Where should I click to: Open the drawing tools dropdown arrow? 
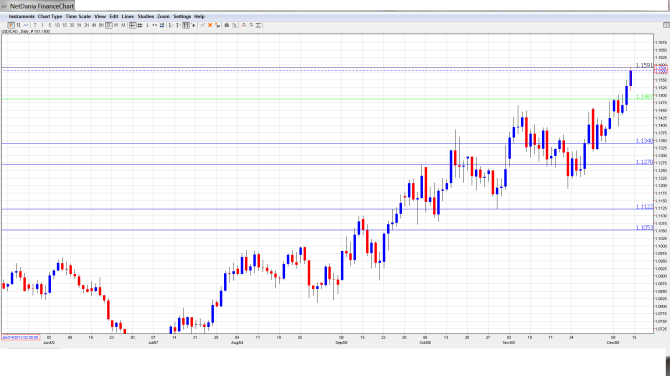pyautogui.click(x=193, y=25)
